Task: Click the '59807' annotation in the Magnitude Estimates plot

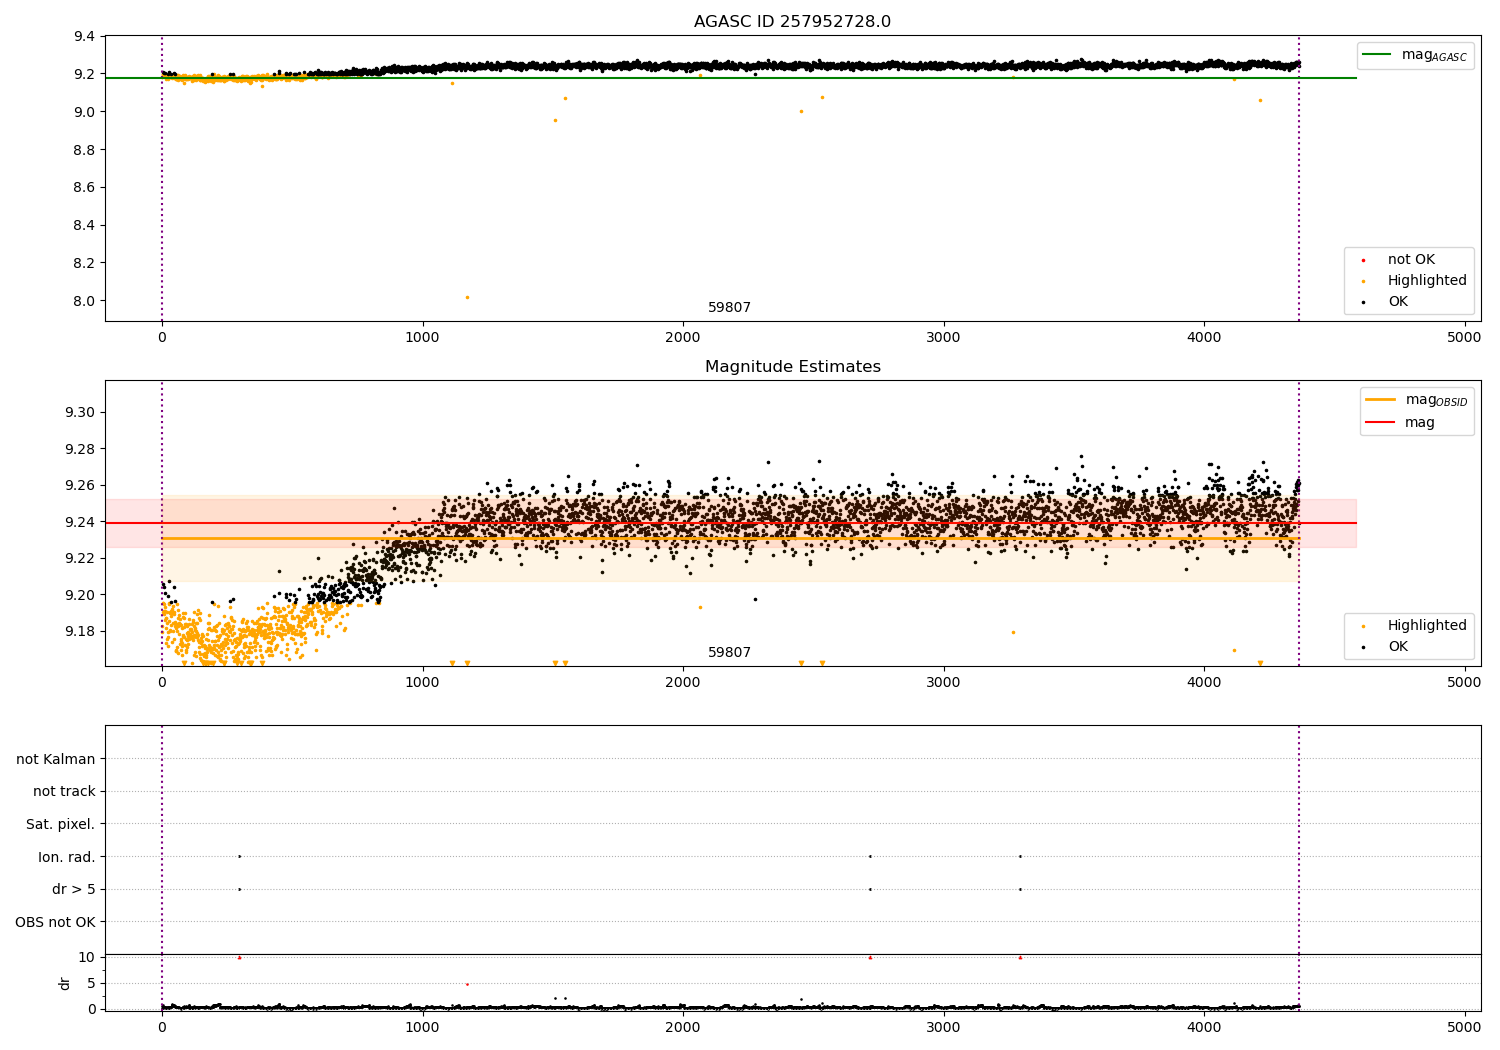Action: point(729,652)
